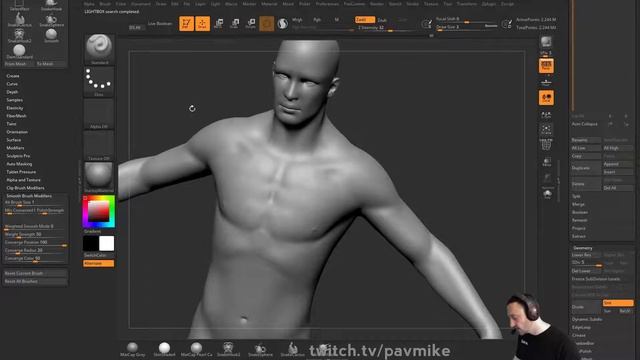This screenshot has height=360, width=640.
Task: Expand the FiberMesh brush section
Action: (16, 116)
